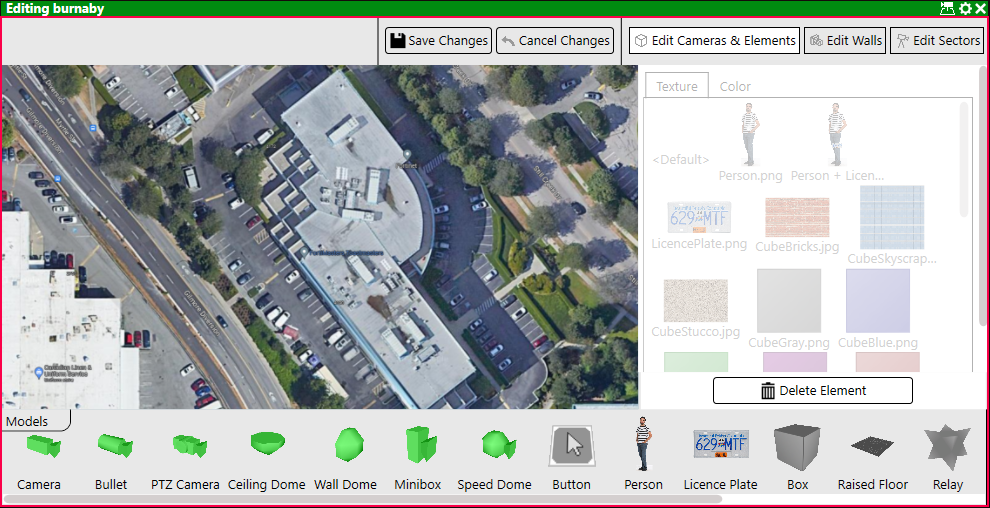Add the Person model
The width and height of the screenshot is (990, 508).
(643, 444)
